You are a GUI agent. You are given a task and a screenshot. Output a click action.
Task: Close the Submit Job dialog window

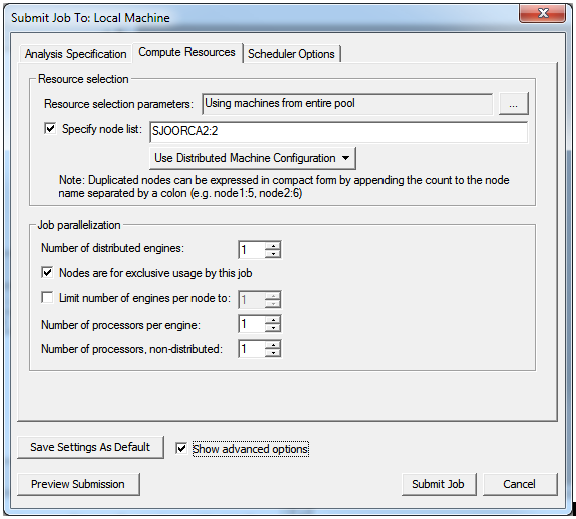click(x=543, y=14)
